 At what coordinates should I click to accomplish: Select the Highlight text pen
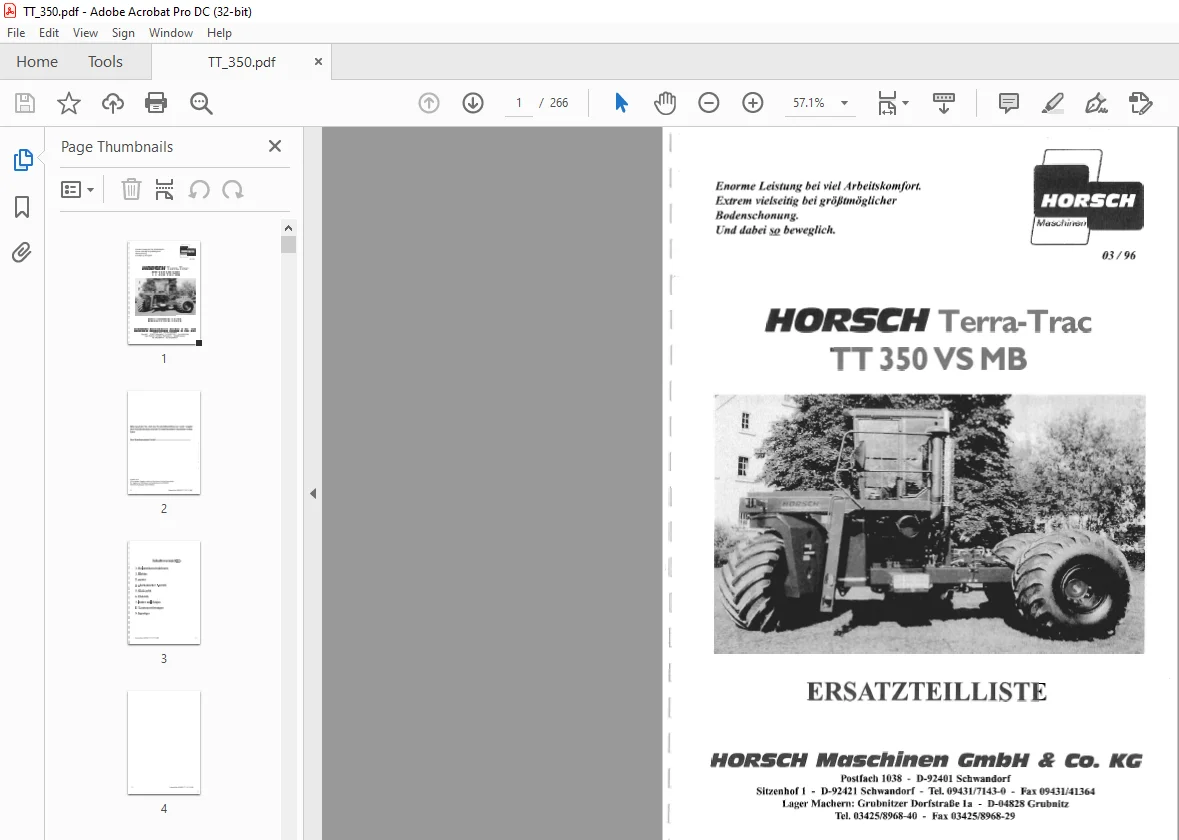tap(1053, 103)
